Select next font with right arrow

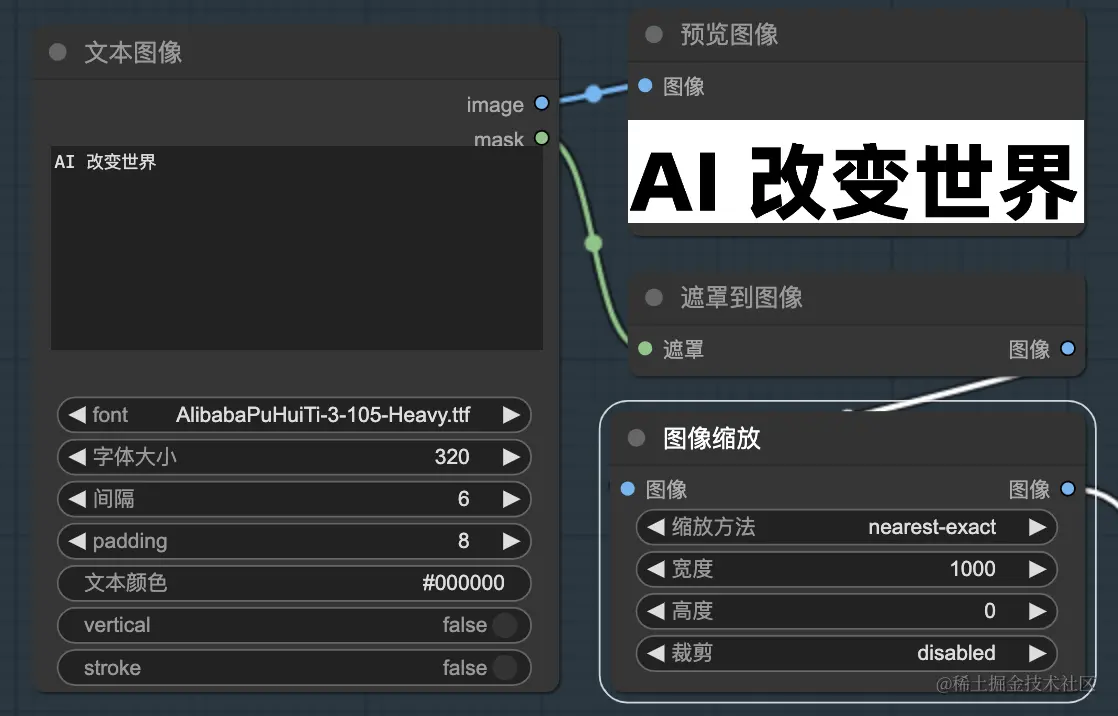point(511,415)
